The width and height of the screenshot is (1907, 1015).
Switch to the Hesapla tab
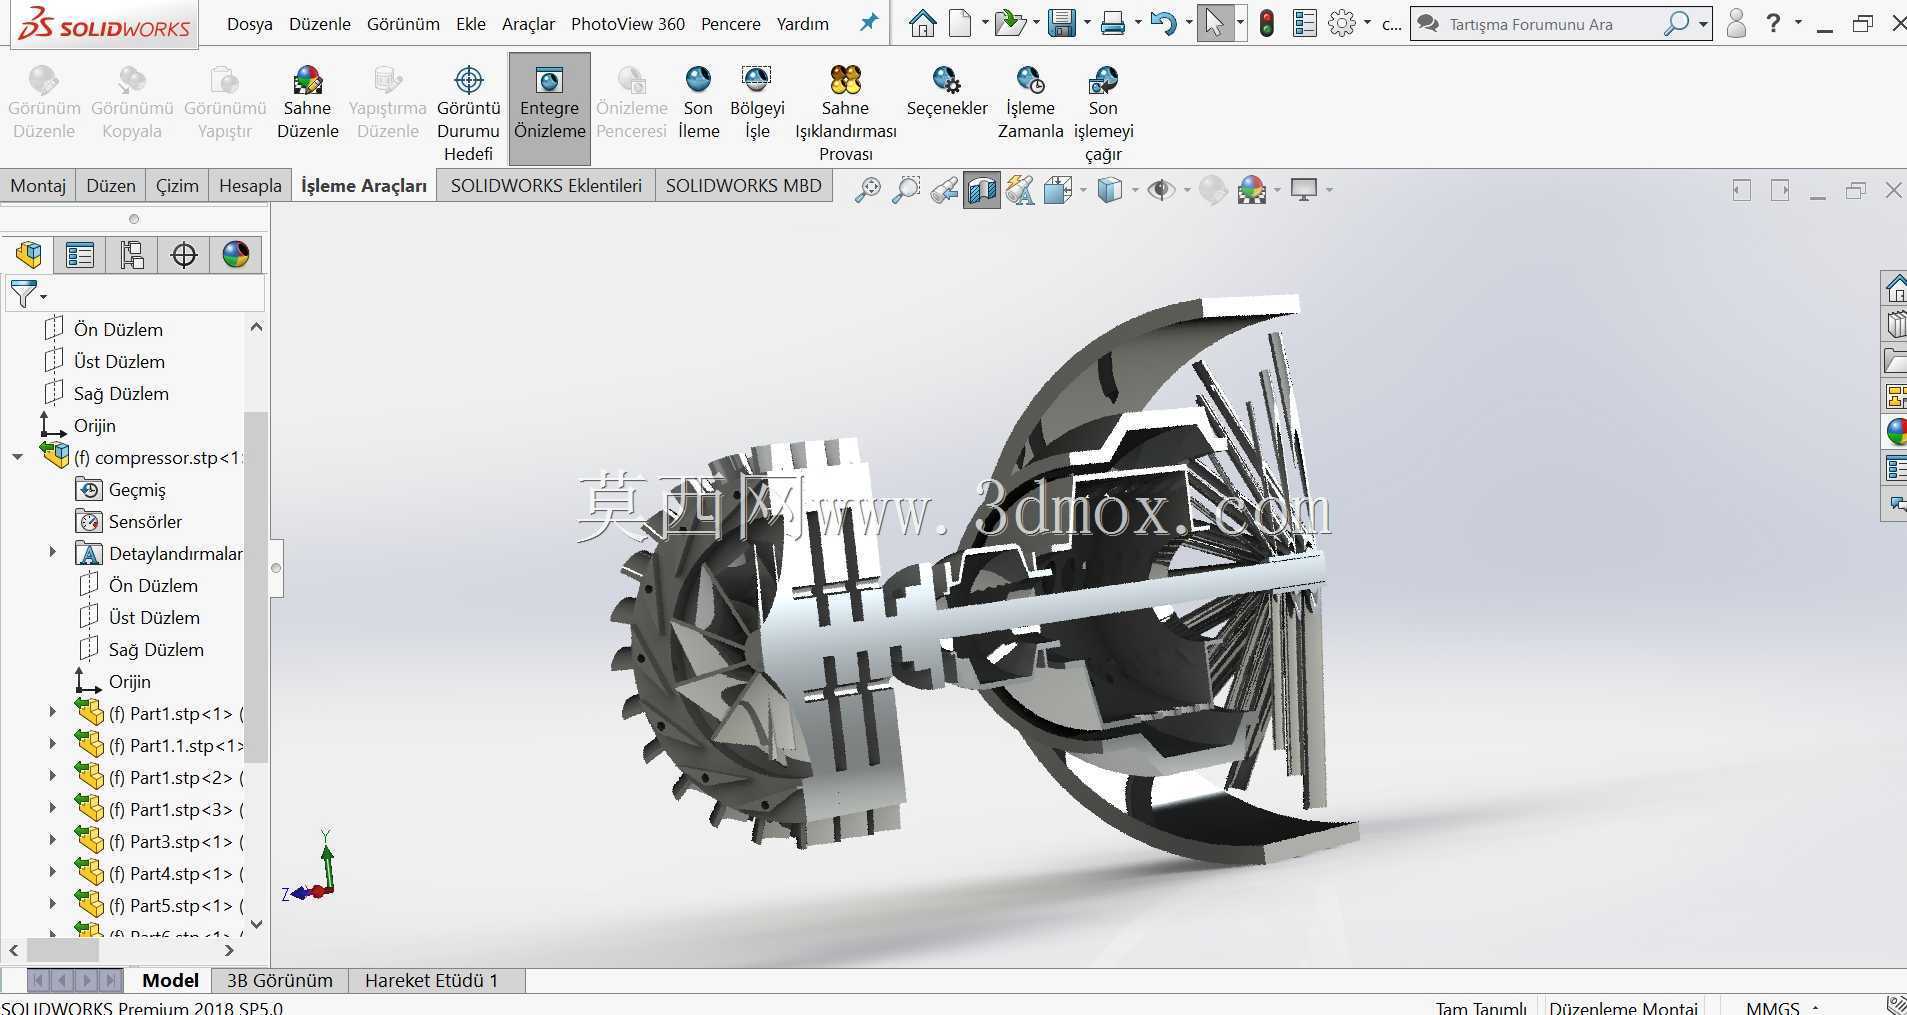point(250,185)
